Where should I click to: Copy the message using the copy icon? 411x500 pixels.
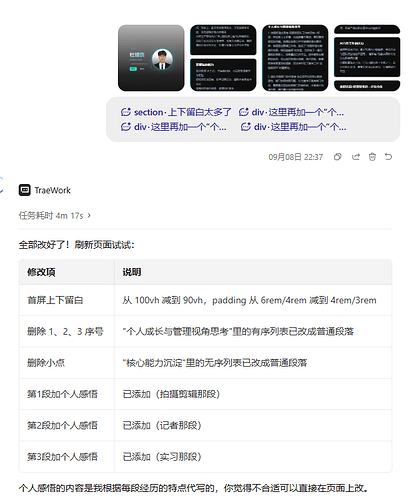pos(338,157)
